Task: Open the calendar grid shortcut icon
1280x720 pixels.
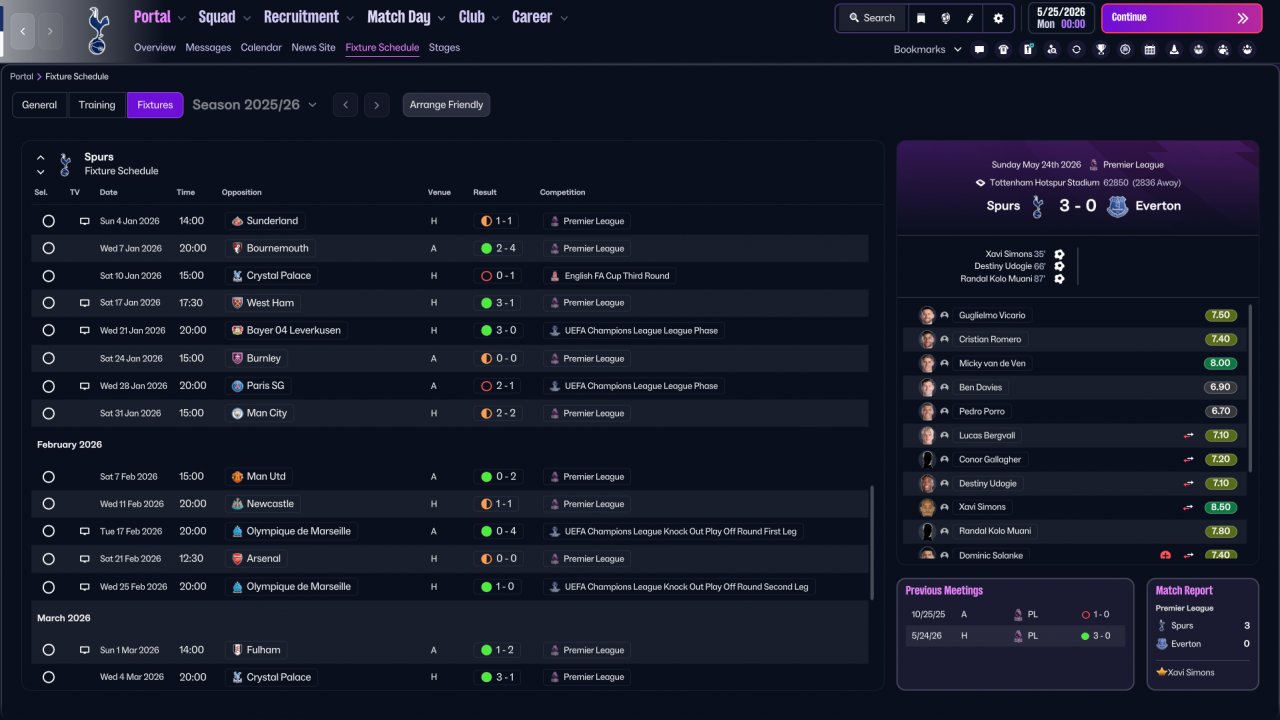Action: [1150, 49]
